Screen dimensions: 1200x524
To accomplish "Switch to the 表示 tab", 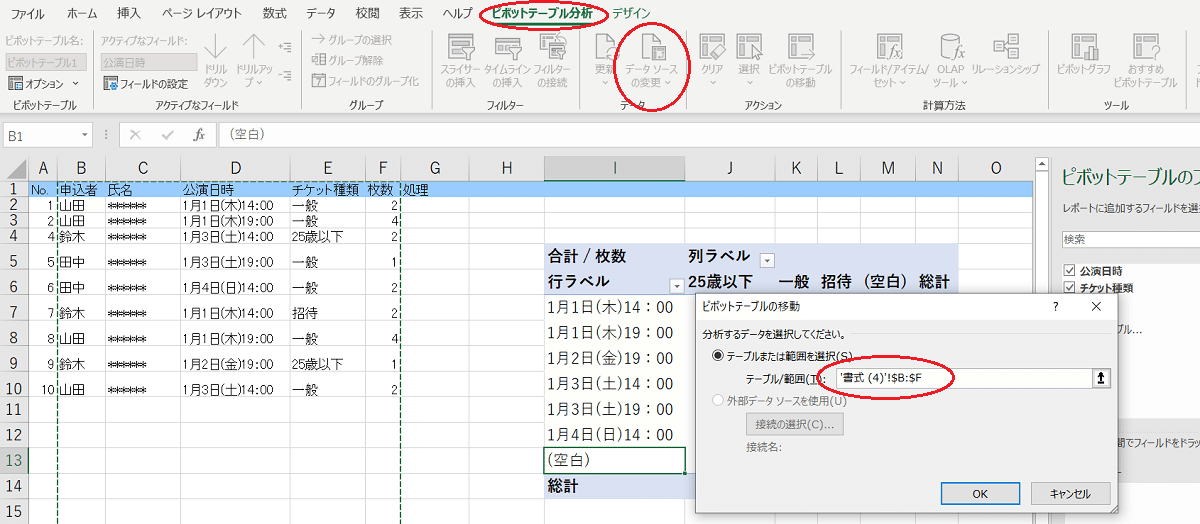I will (410, 14).
